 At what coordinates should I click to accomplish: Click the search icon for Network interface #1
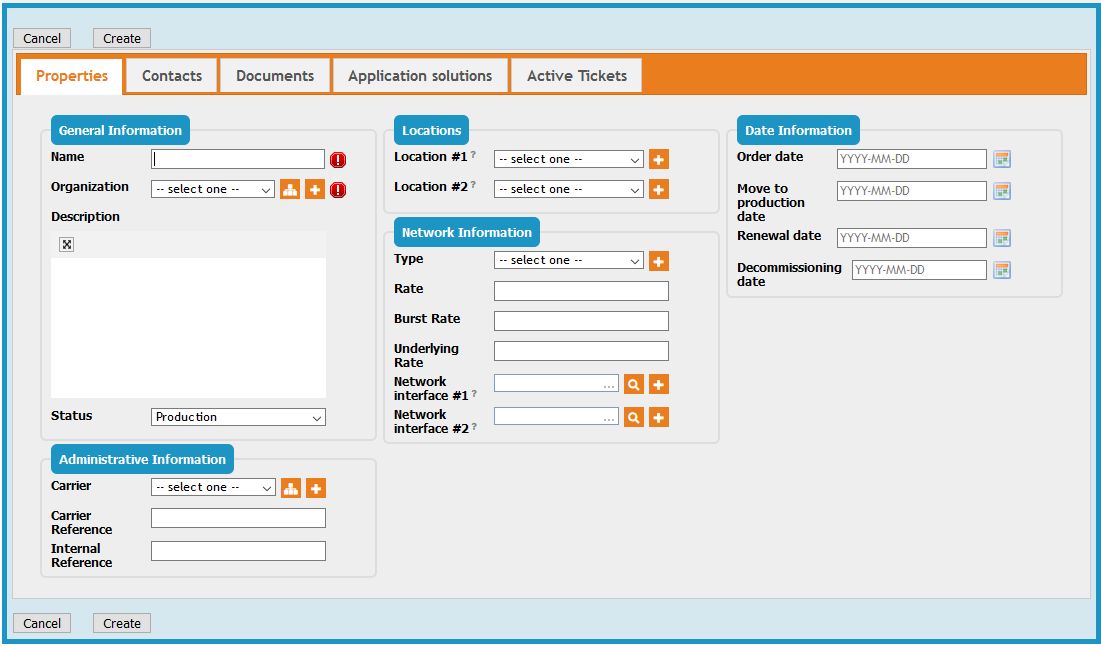[x=634, y=384]
